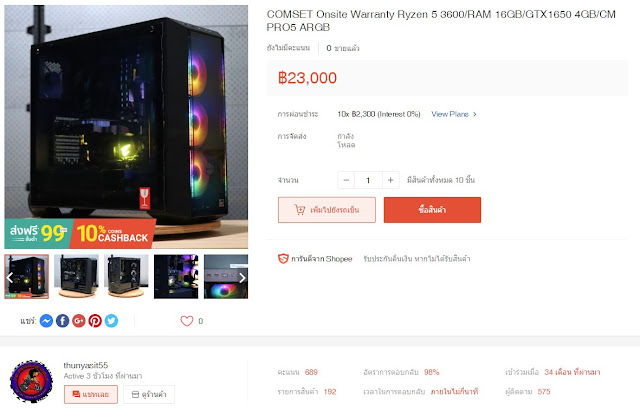Select third product thumbnail image
This screenshot has width=640, height=416.
click(x=126, y=276)
